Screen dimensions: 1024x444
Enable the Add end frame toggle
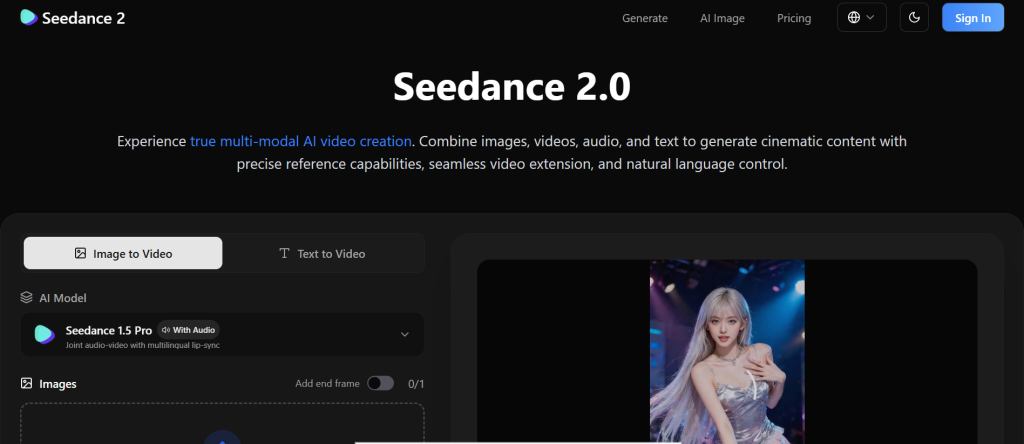(380, 383)
